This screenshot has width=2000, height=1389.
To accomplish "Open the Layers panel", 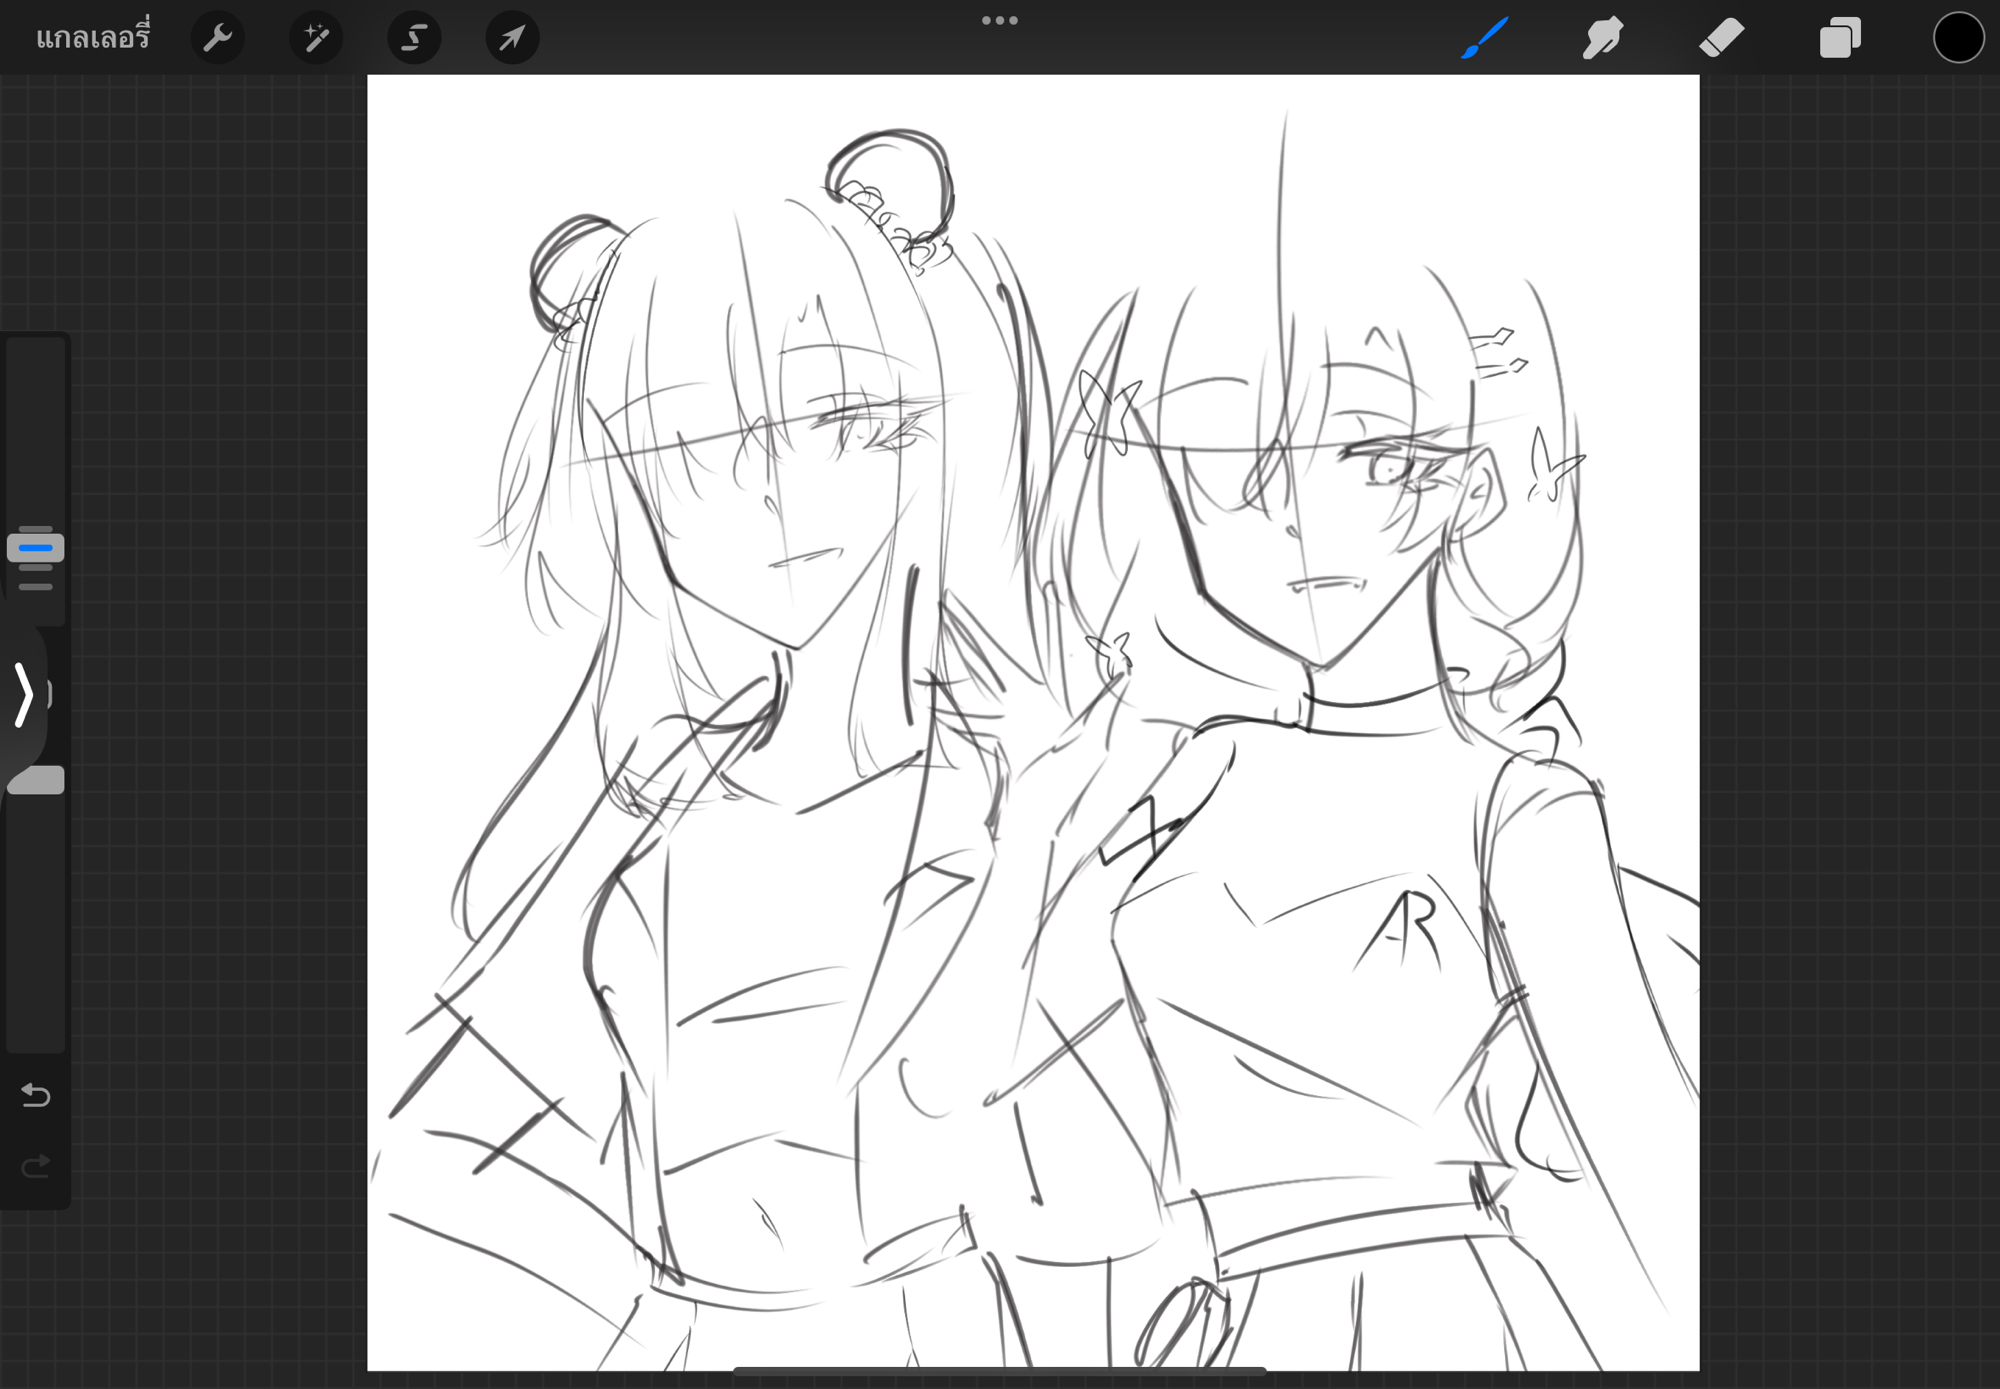I will [1839, 38].
